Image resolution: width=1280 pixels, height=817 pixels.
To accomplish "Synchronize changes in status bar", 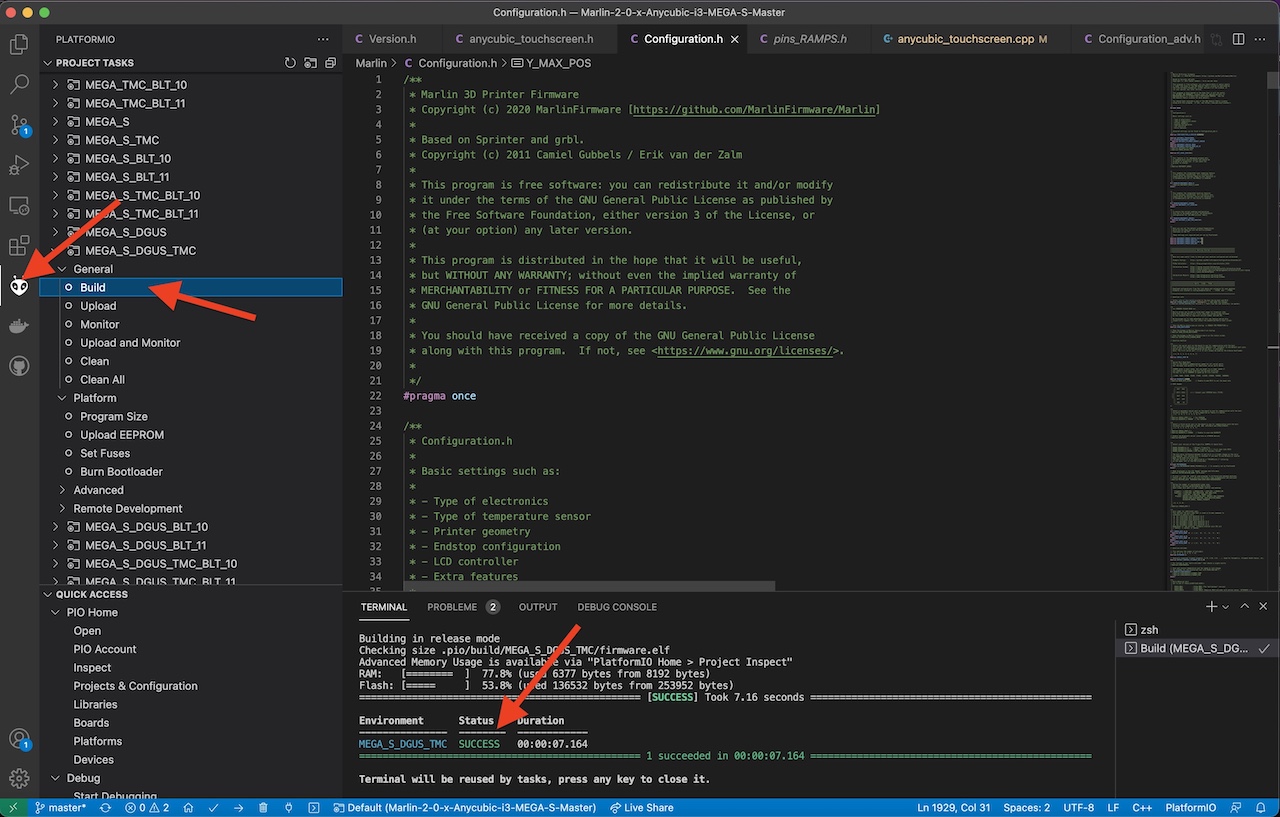I will [x=105, y=807].
